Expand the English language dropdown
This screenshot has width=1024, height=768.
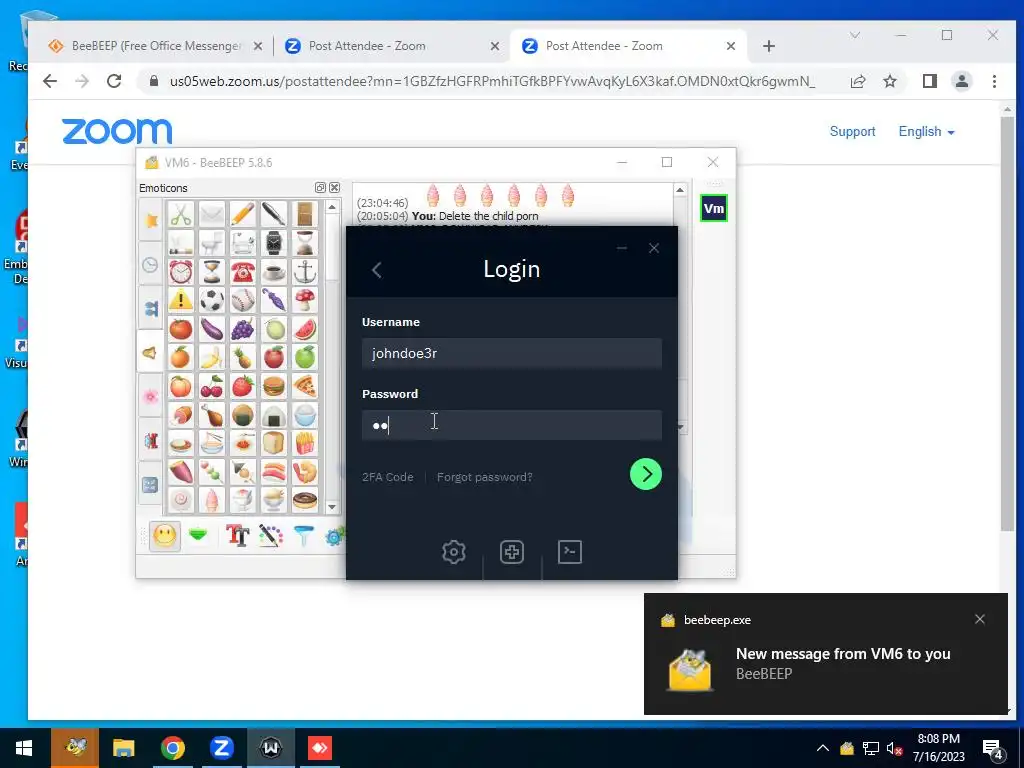tap(926, 131)
